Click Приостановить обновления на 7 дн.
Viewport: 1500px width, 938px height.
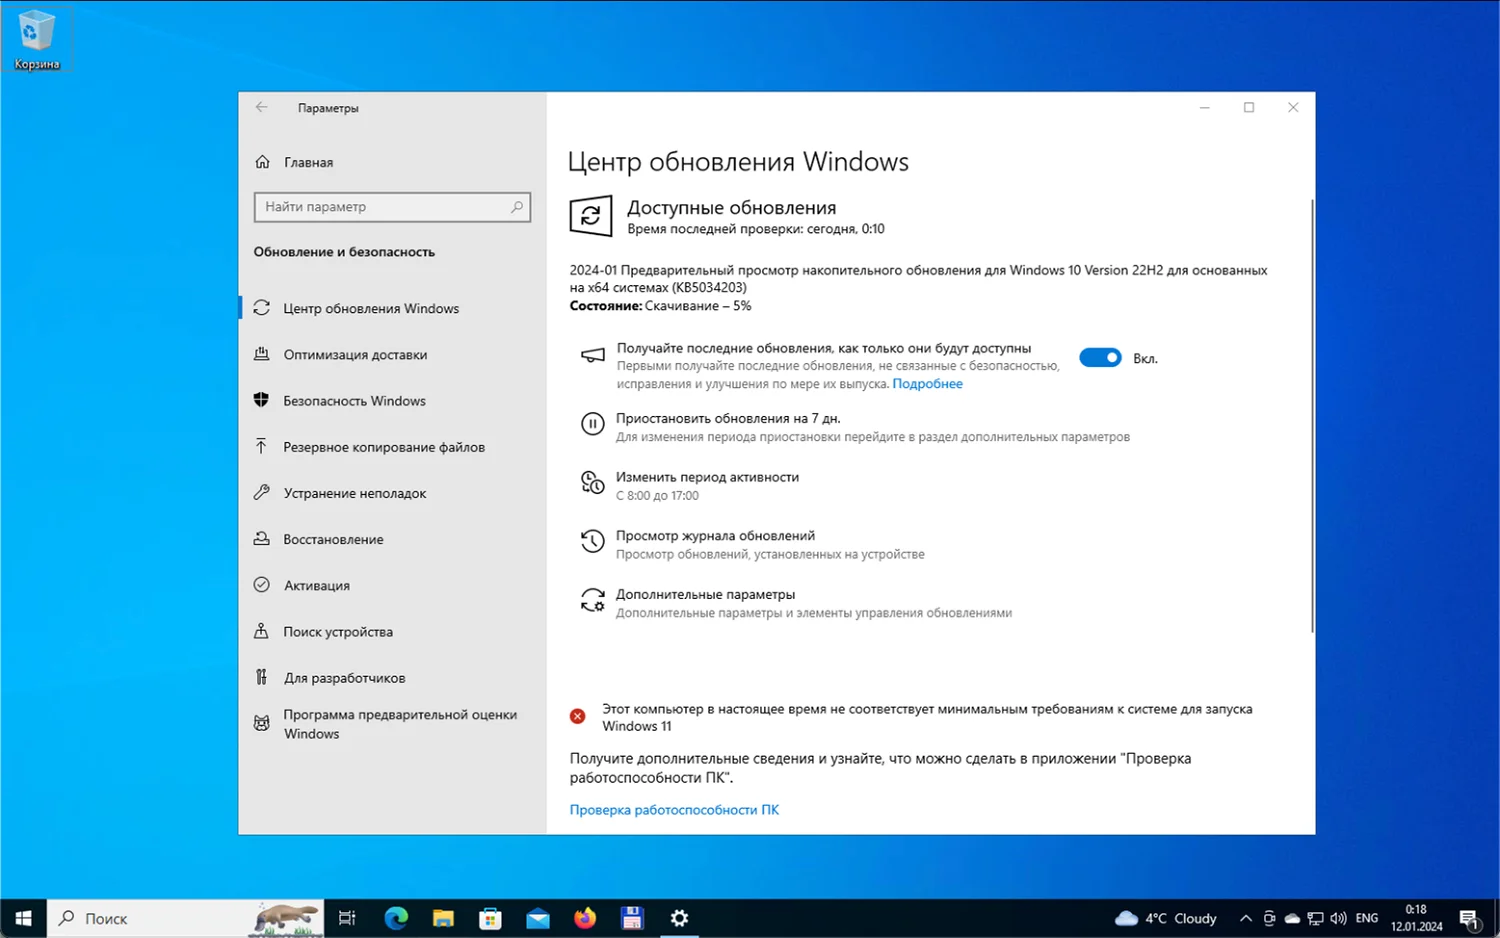tap(728, 418)
